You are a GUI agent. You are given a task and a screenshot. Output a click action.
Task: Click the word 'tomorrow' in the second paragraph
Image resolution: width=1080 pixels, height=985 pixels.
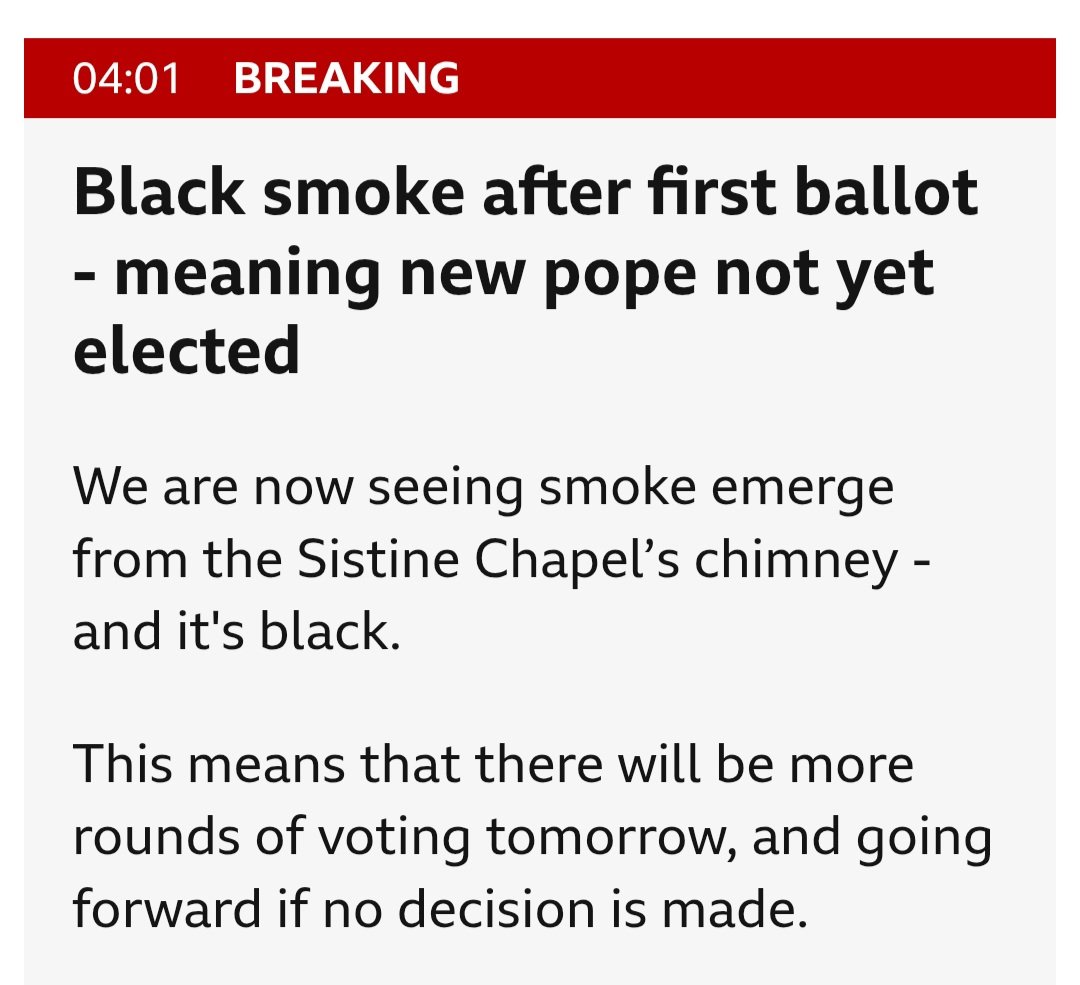tap(607, 838)
